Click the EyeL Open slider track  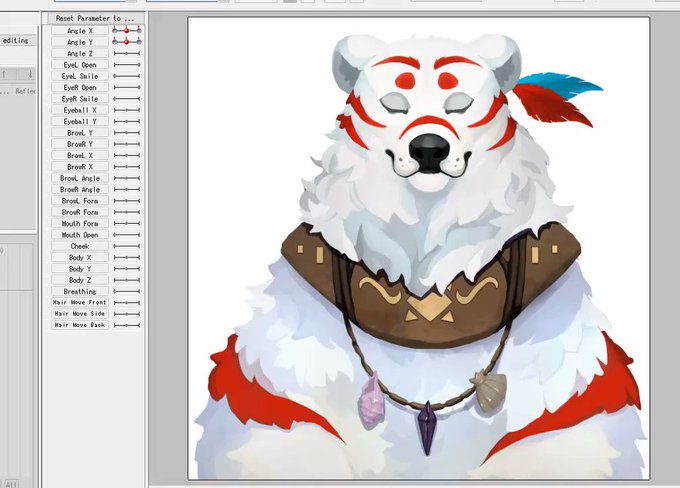click(x=127, y=65)
